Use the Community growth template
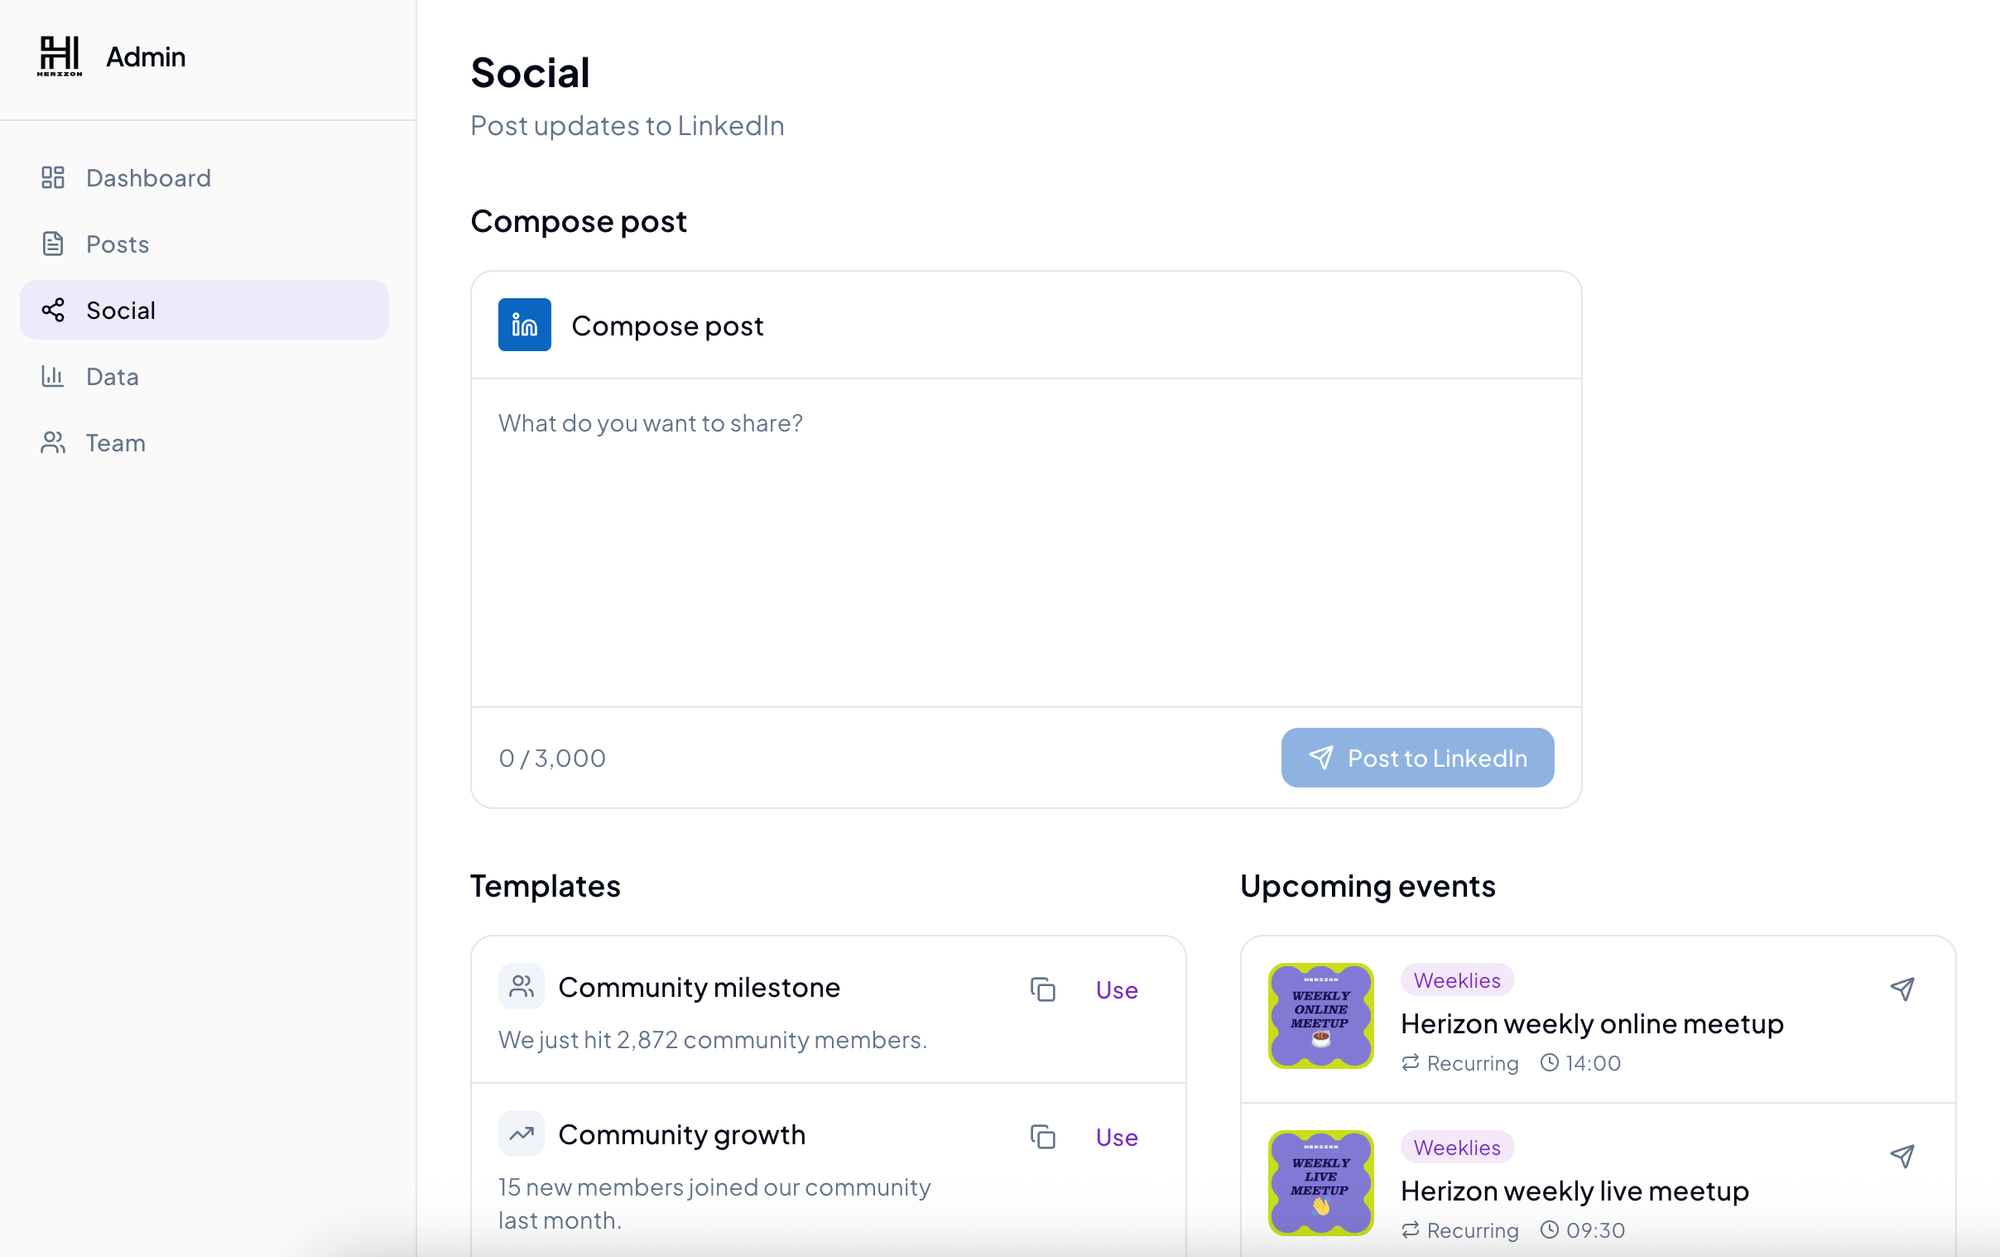The image size is (2000, 1257). coord(1116,1137)
